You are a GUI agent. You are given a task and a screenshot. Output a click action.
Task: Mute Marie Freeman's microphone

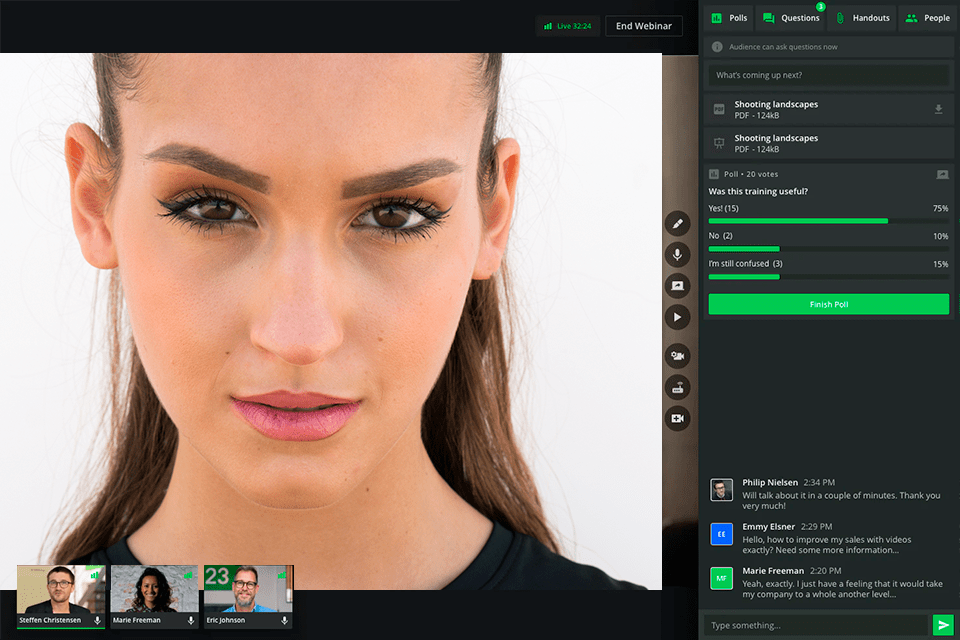pos(190,620)
